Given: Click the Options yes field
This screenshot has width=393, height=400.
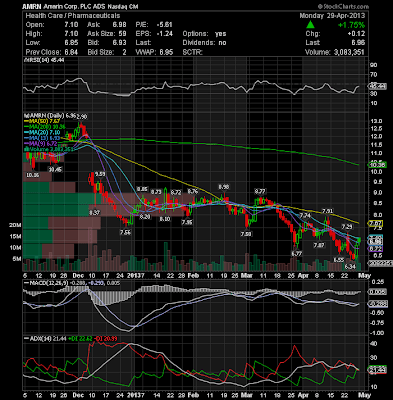Looking at the screenshot, I should tap(204, 34).
